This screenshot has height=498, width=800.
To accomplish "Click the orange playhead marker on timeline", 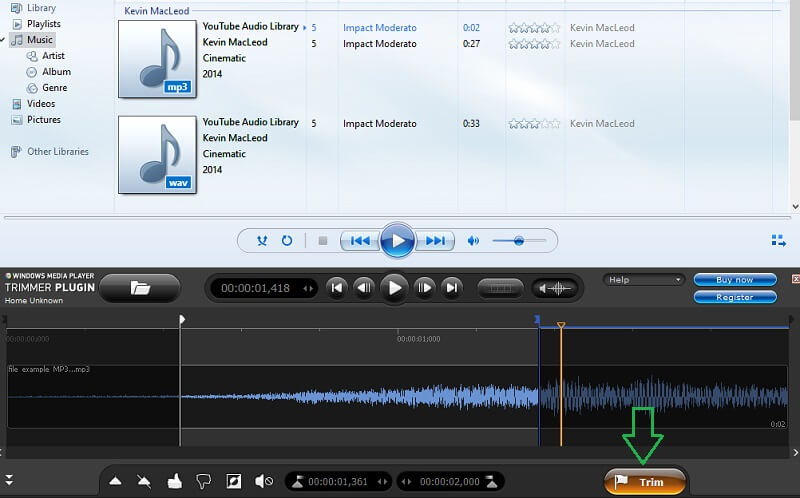I will 561,325.
